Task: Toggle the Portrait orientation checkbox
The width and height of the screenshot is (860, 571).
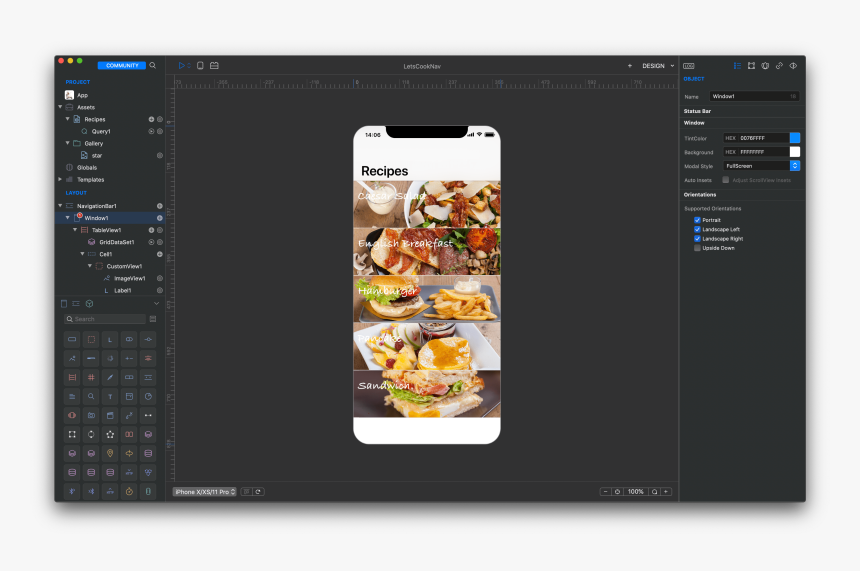Action: tap(697, 220)
